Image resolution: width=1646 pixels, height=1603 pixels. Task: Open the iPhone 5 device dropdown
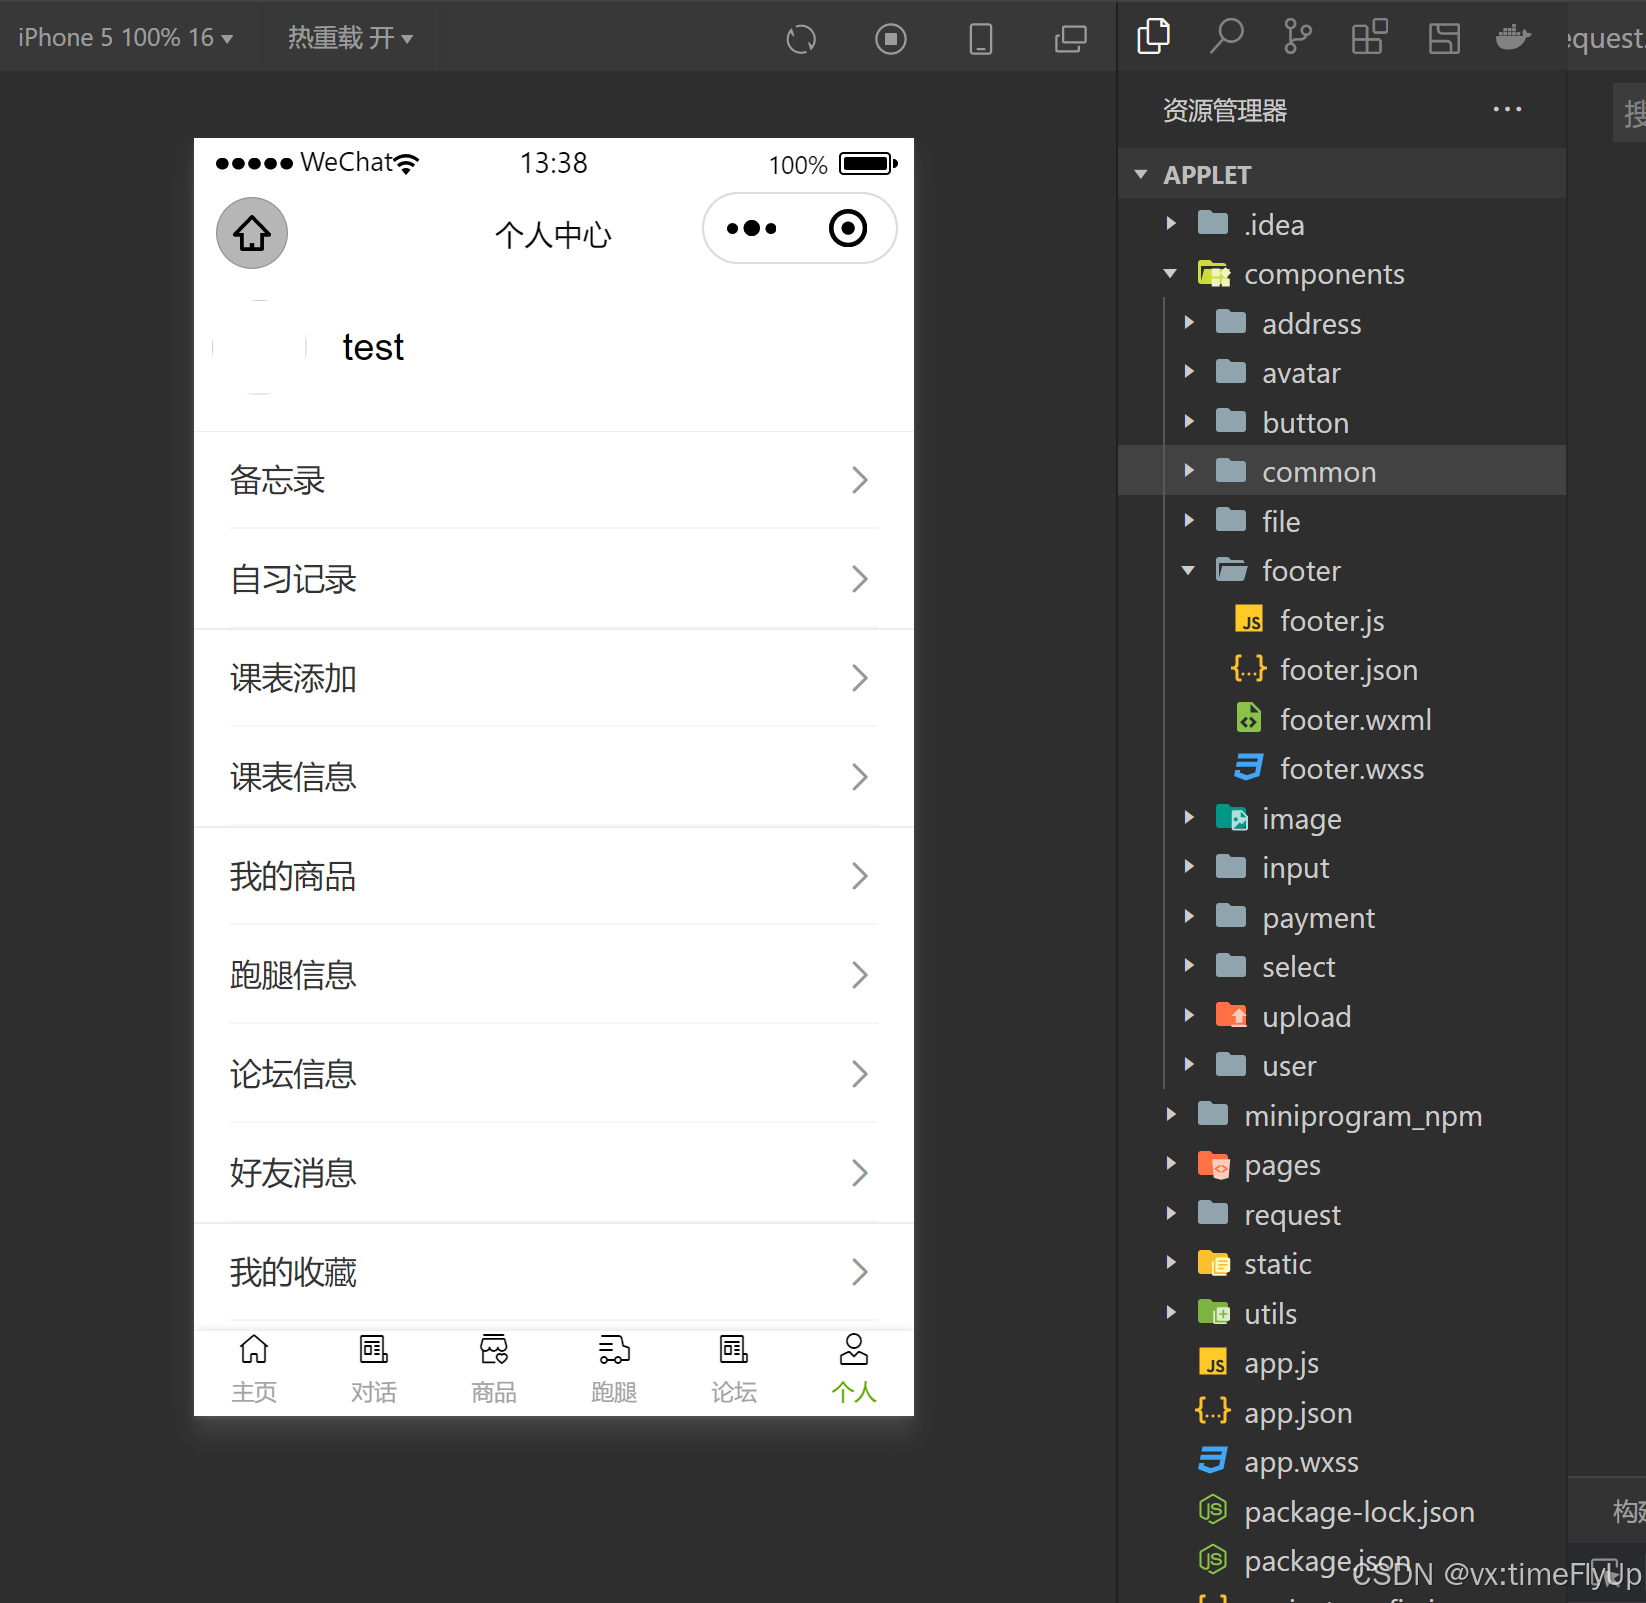[125, 38]
